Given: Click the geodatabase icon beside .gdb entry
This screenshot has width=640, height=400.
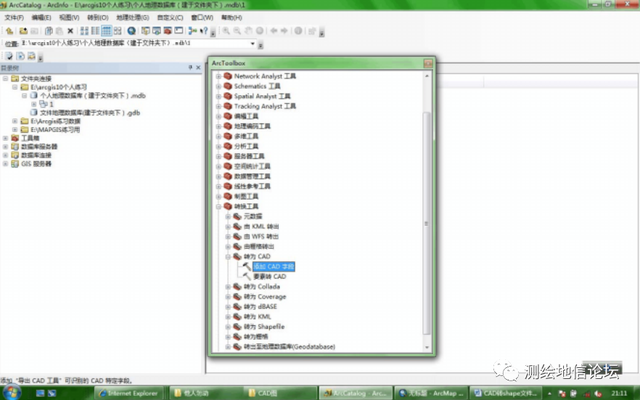Looking at the screenshot, I should [34, 113].
